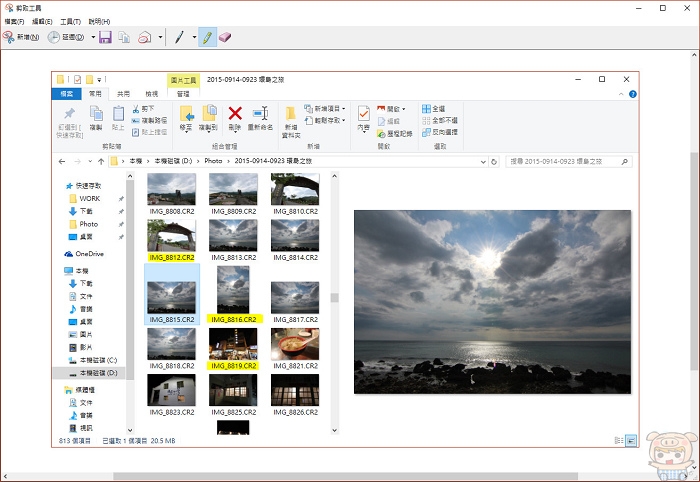This screenshot has height=482, width=700.
Task: Save the snip with the floppy disk icon
Action: [x=105, y=37]
